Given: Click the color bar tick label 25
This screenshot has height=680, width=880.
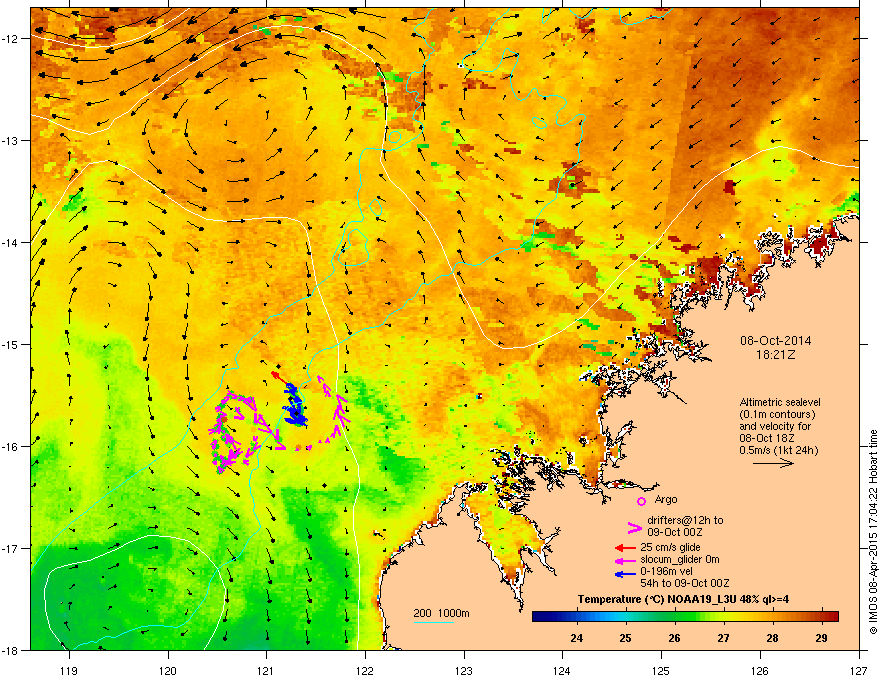Looking at the screenshot, I should [625, 638].
